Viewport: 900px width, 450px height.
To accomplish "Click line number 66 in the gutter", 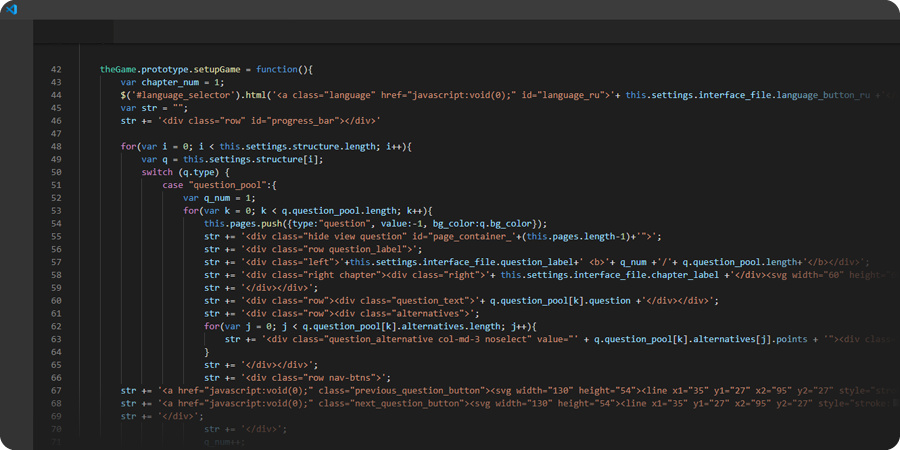I will (x=56, y=378).
